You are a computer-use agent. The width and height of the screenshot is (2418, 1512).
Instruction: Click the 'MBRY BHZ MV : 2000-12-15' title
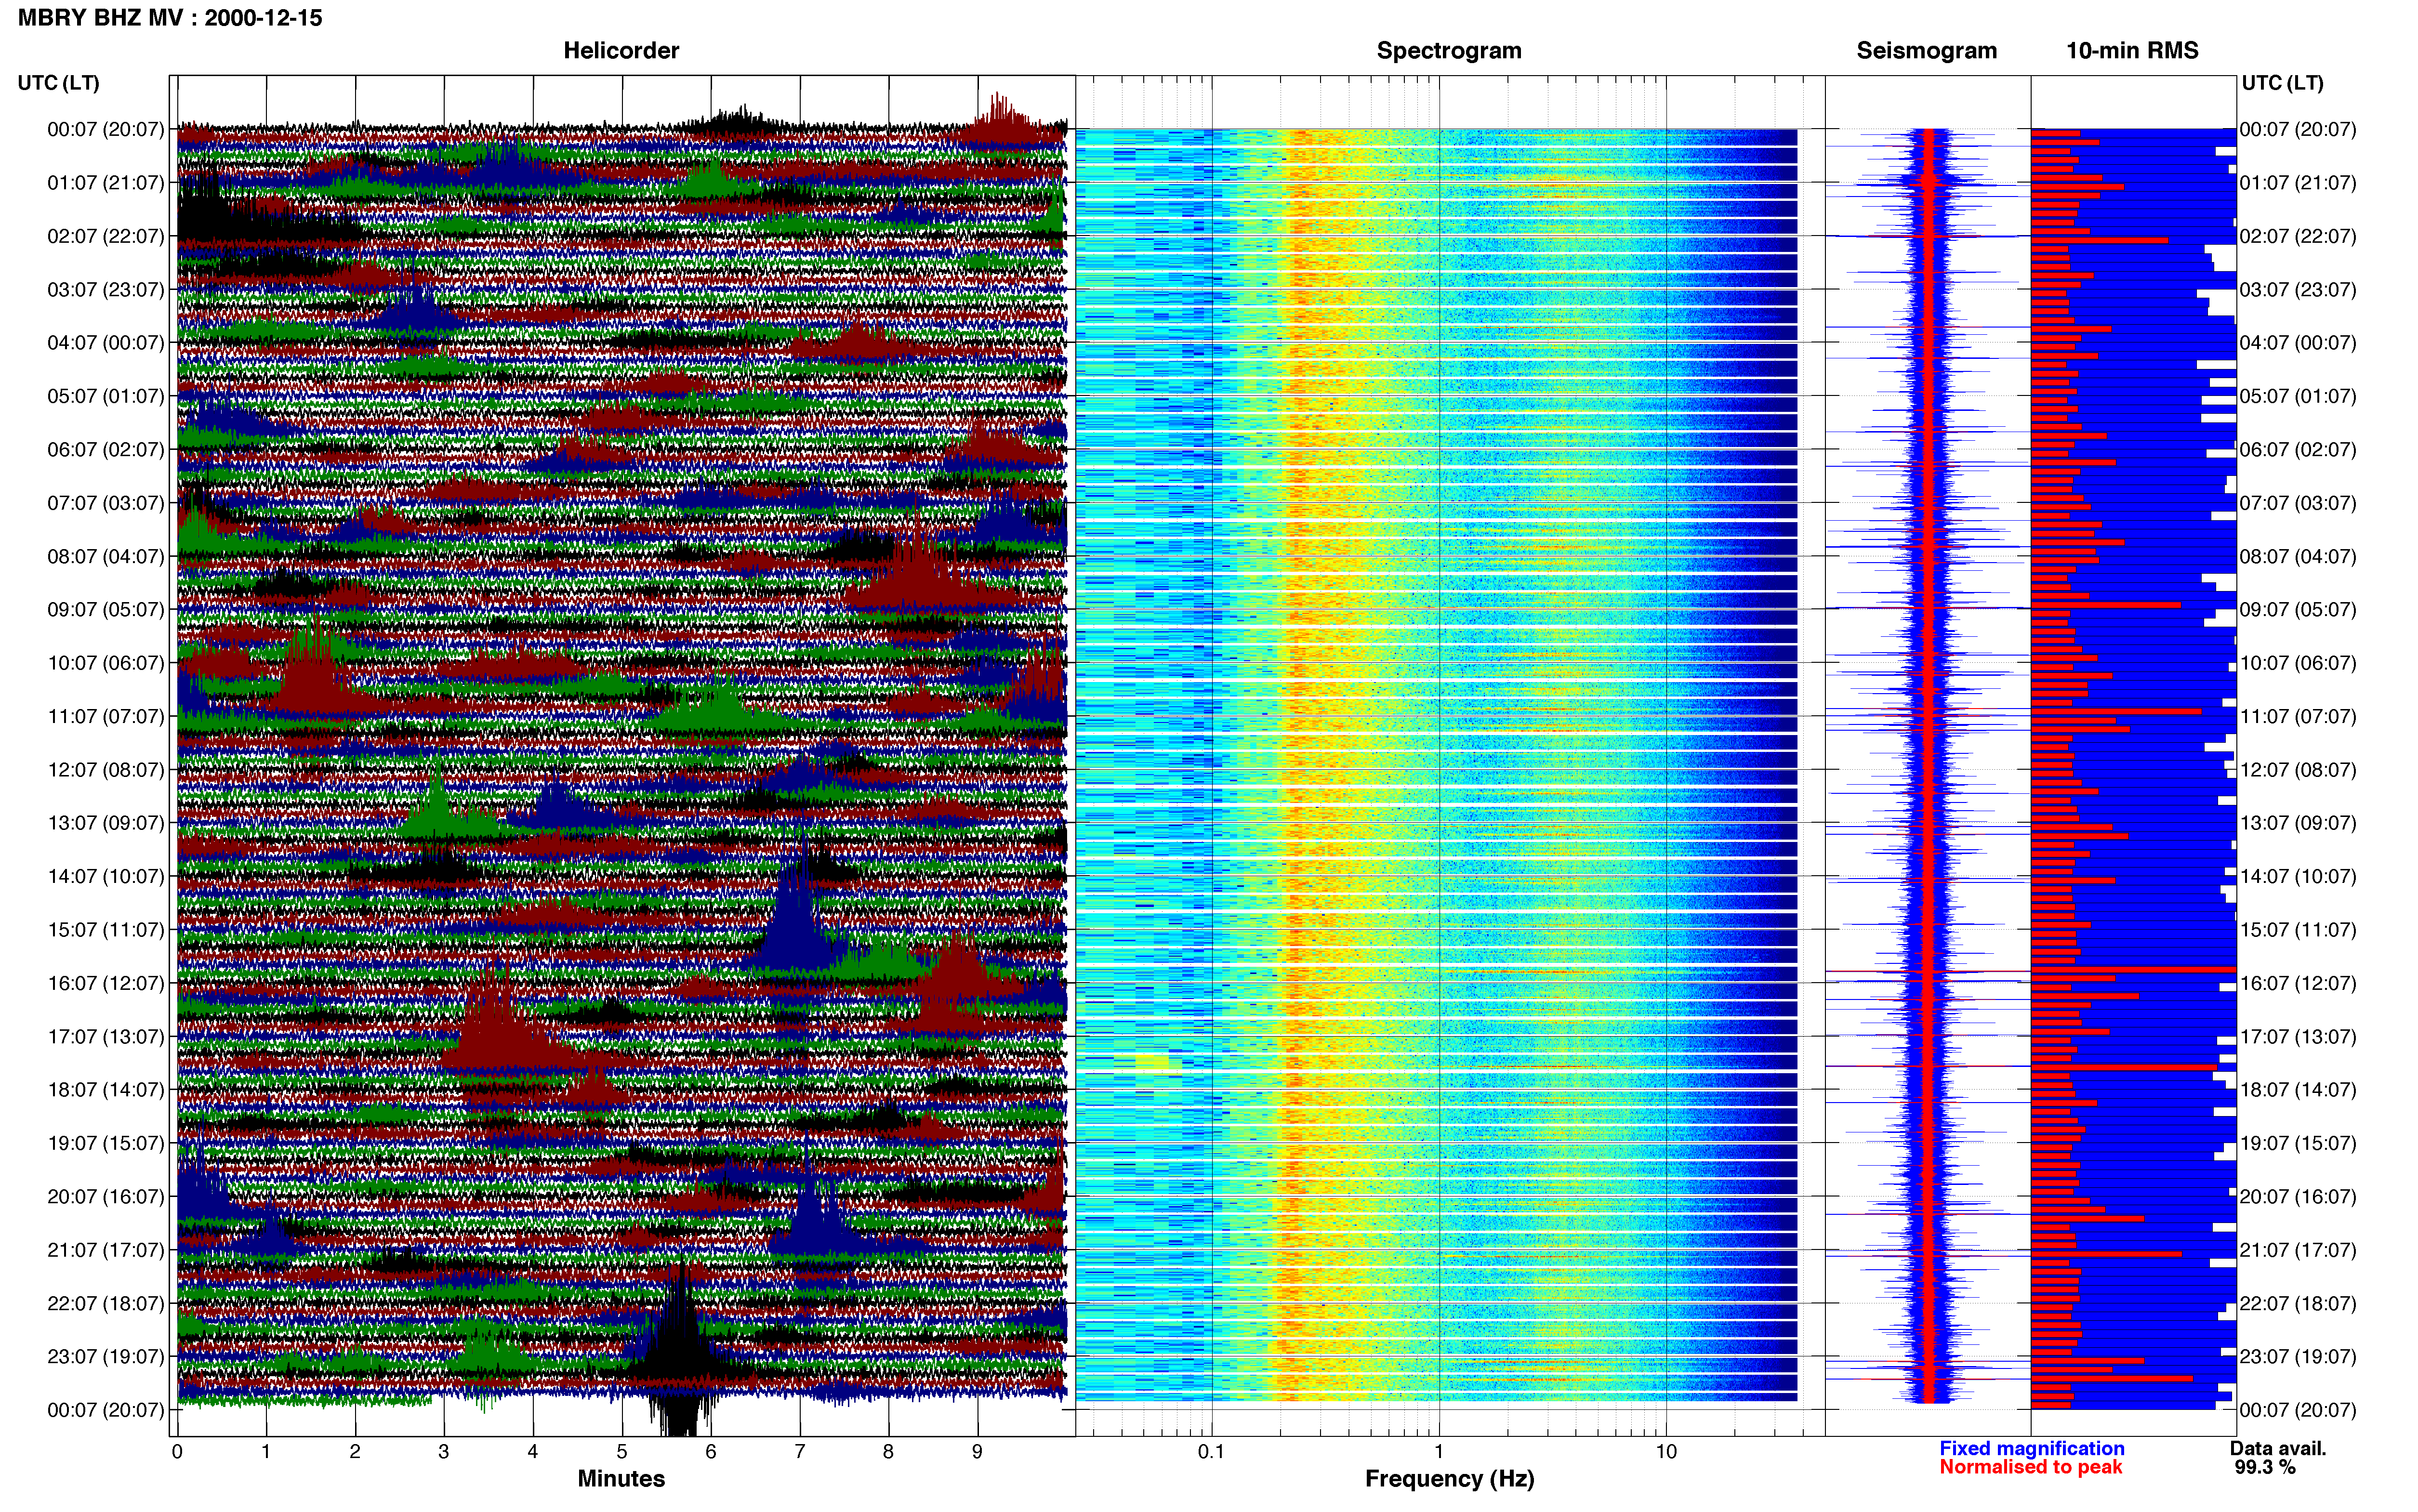[170, 18]
